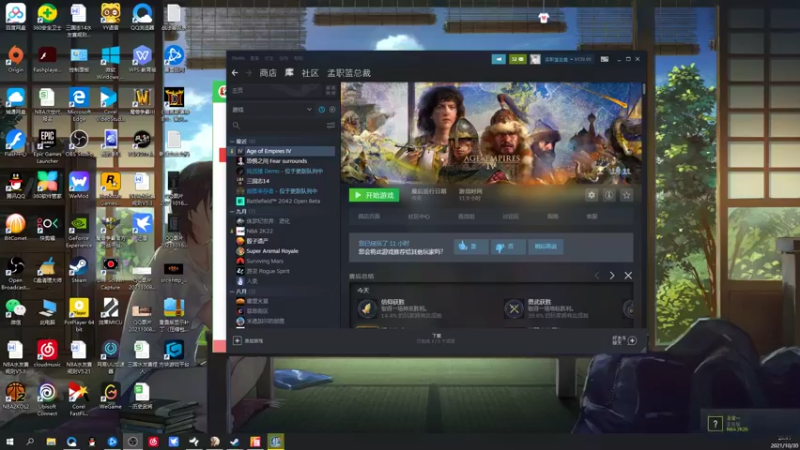The image size is (800, 450).
Task: Start Age of Empires IV with the green play button
Action: pyautogui.click(x=374, y=195)
